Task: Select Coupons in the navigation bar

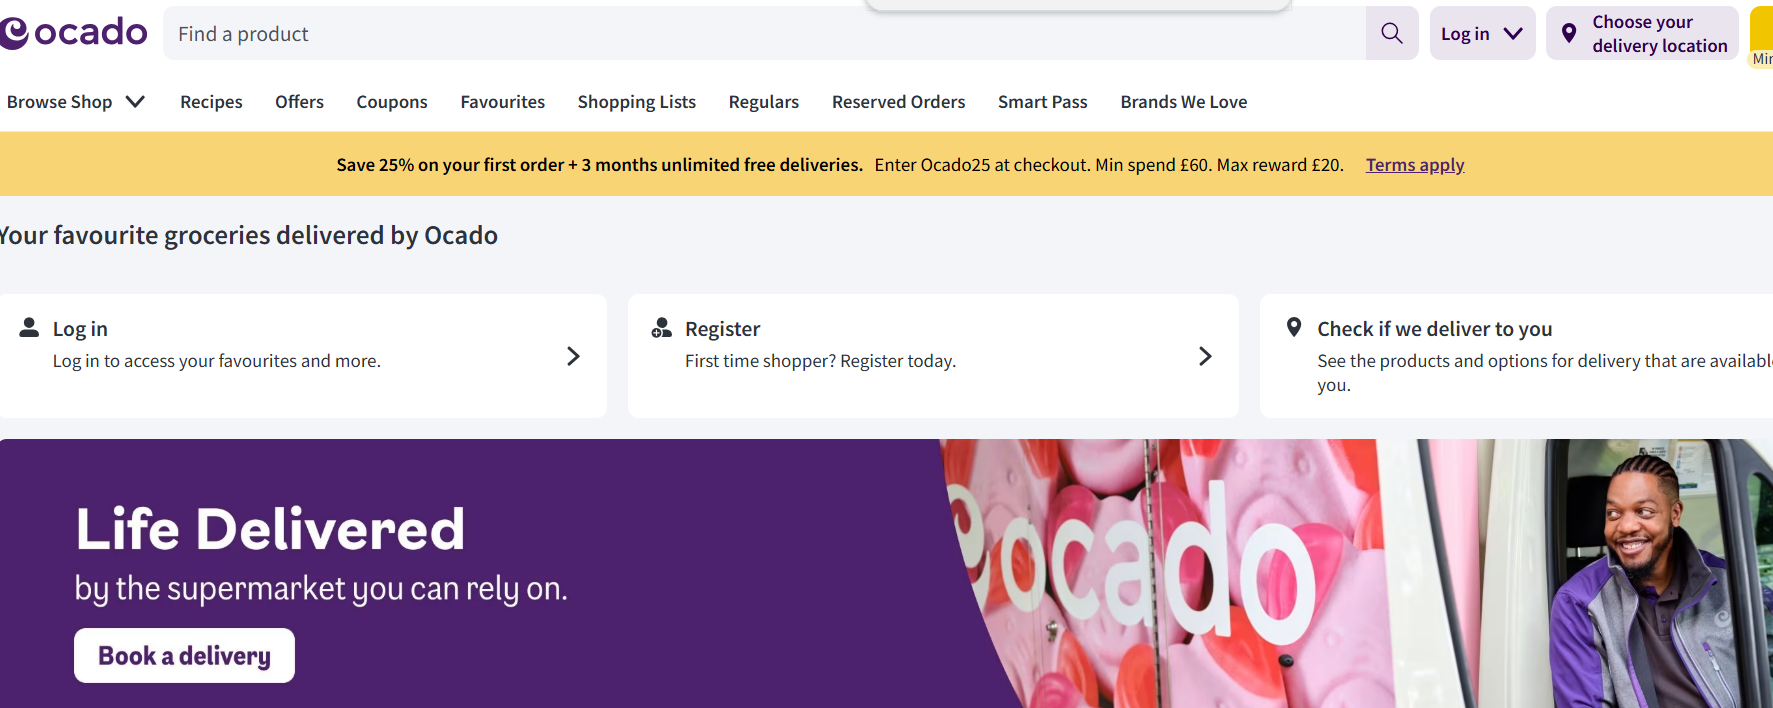Action: coord(392,102)
